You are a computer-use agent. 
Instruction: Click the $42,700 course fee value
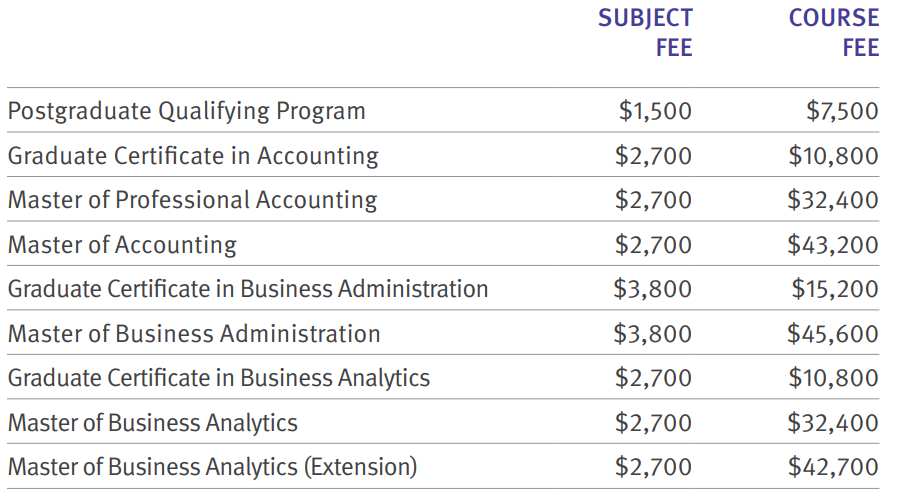tap(833, 467)
